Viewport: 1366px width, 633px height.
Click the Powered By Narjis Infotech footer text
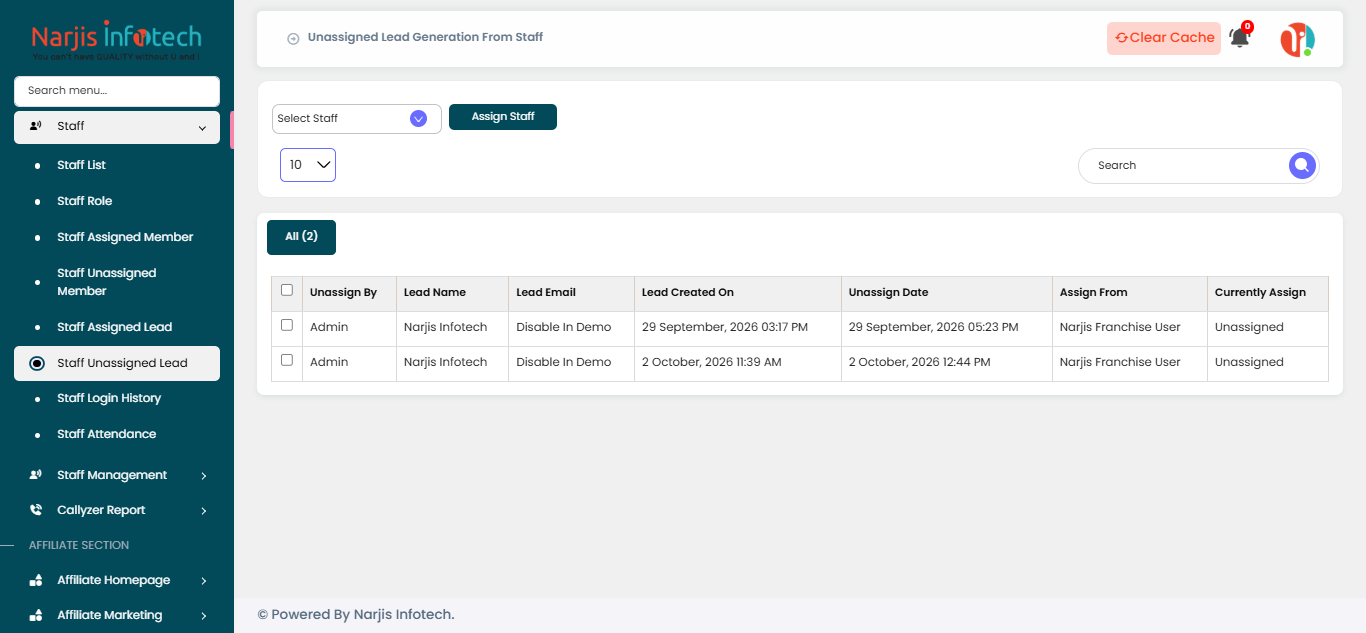point(356,614)
